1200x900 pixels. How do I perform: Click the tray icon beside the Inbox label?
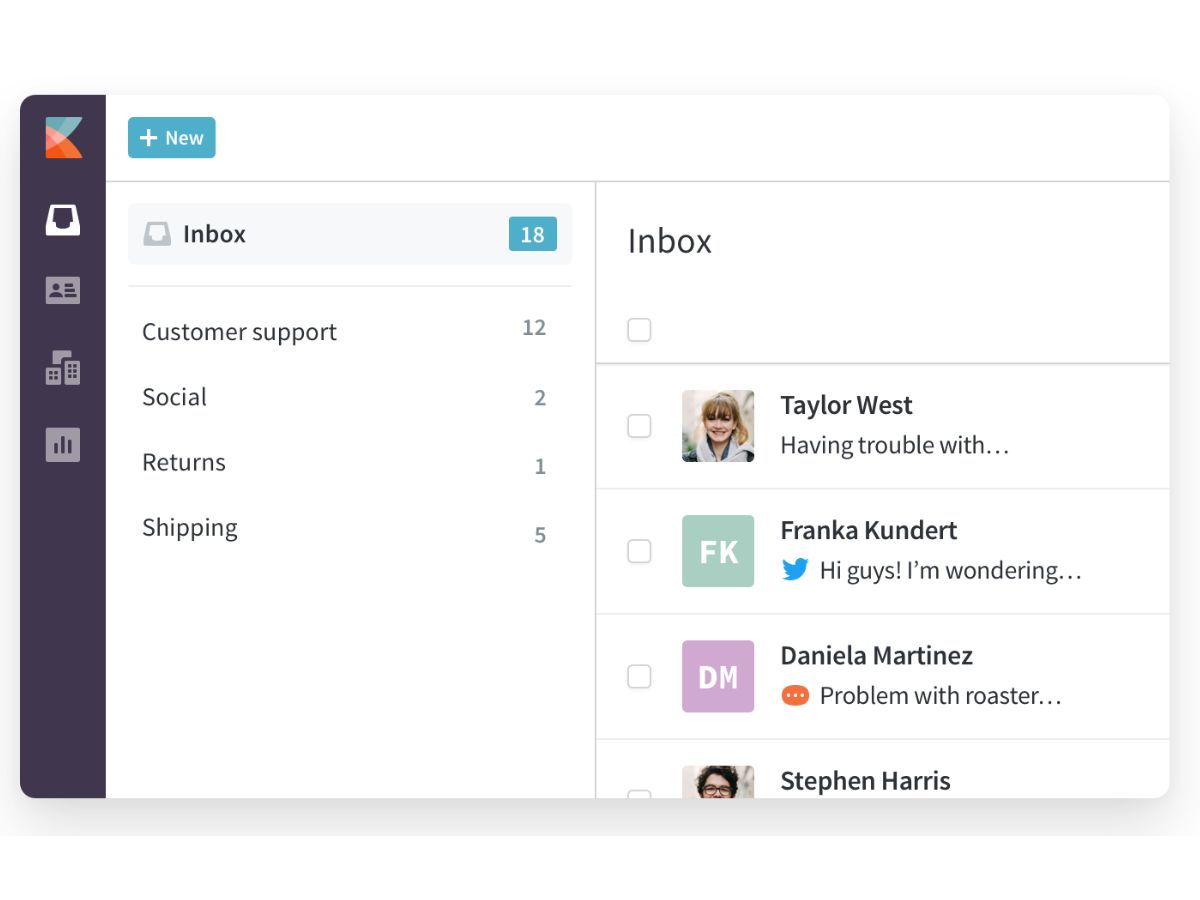(x=157, y=234)
